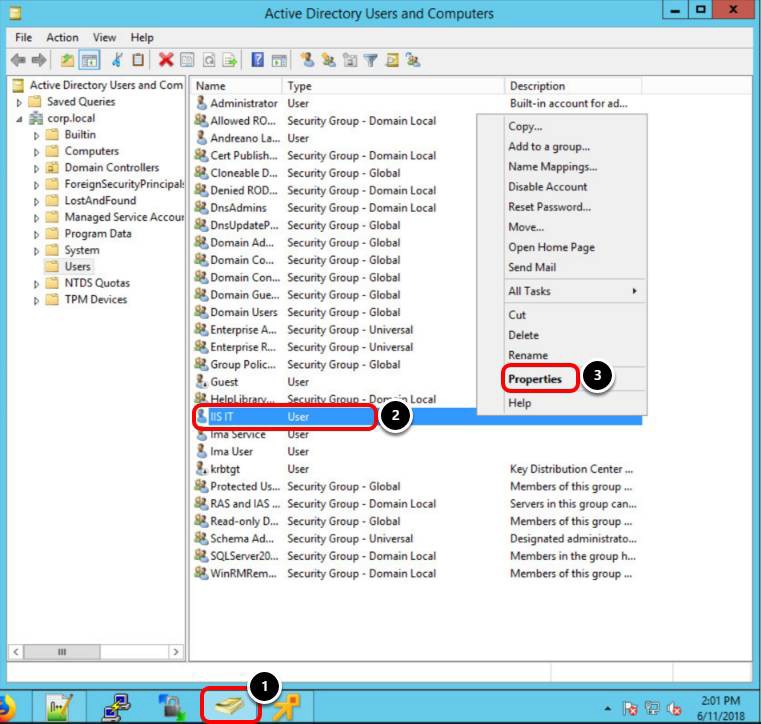Image resolution: width=761 pixels, height=724 pixels.
Task: Click the Show/Hide Action Pane icon
Action: click(x=279, y=61)
